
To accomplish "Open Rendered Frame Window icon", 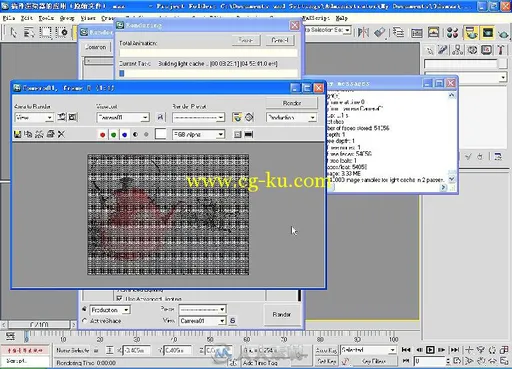I will [x=487, y=33].
